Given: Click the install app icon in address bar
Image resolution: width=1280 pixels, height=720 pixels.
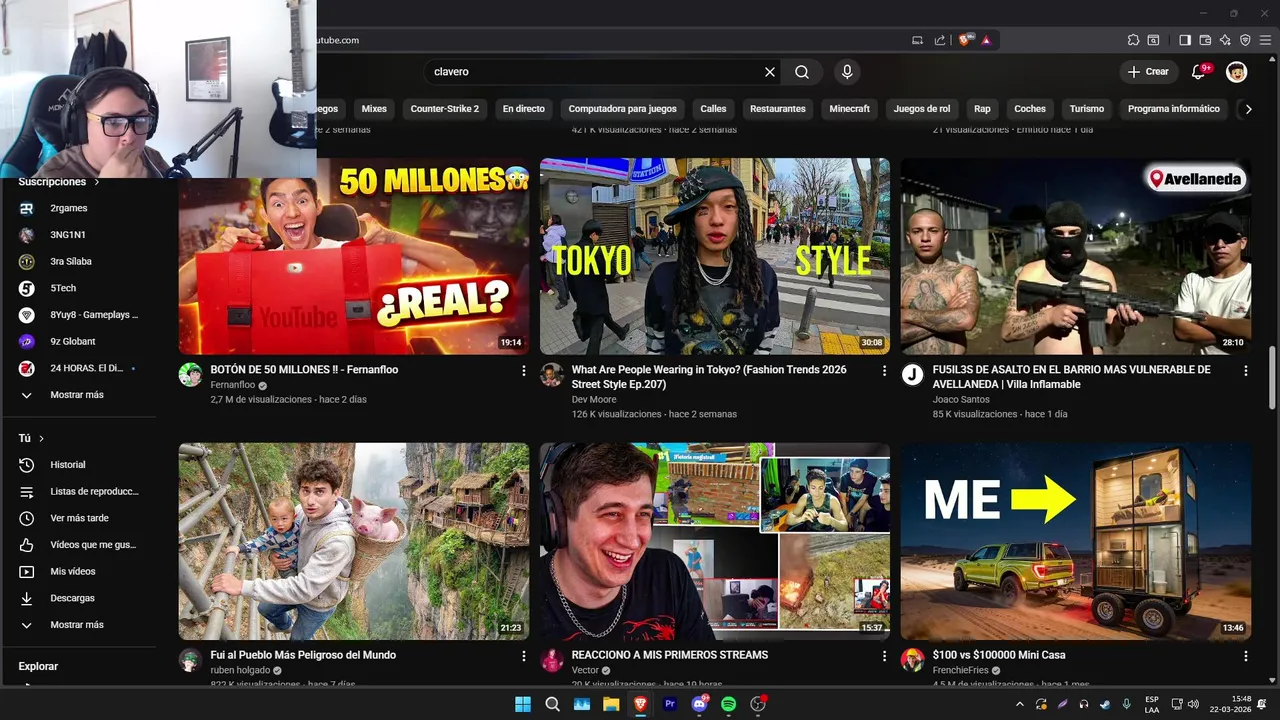Looking at the screenshot, I should (918, 40).
